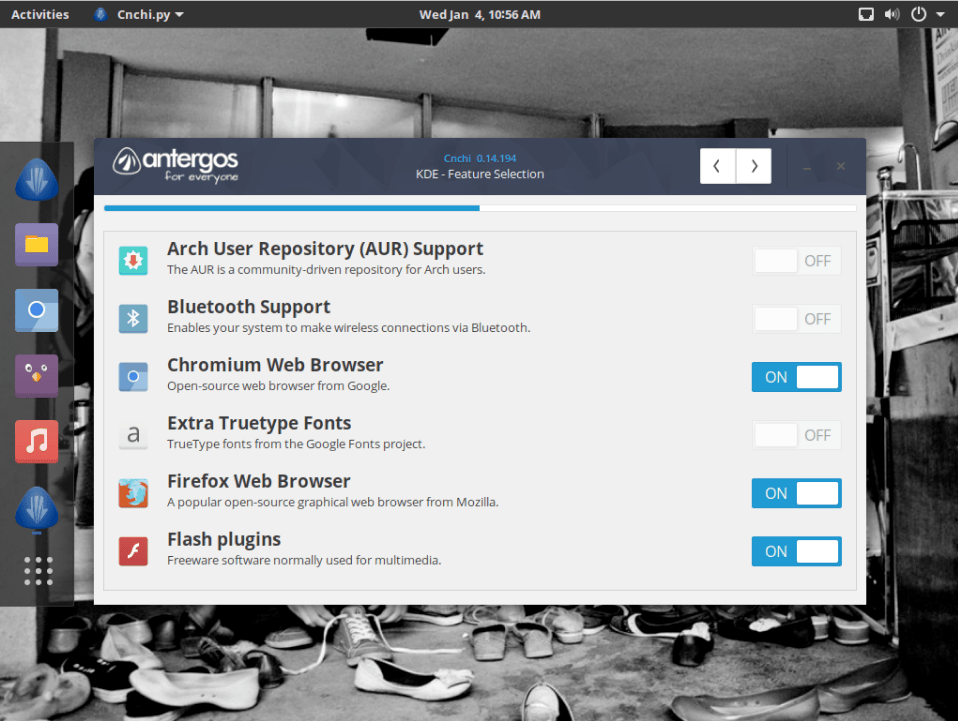Click the Extra Truetype Fonts icon
The width and height of the screenshot is (958, 721).
(133, 435)
